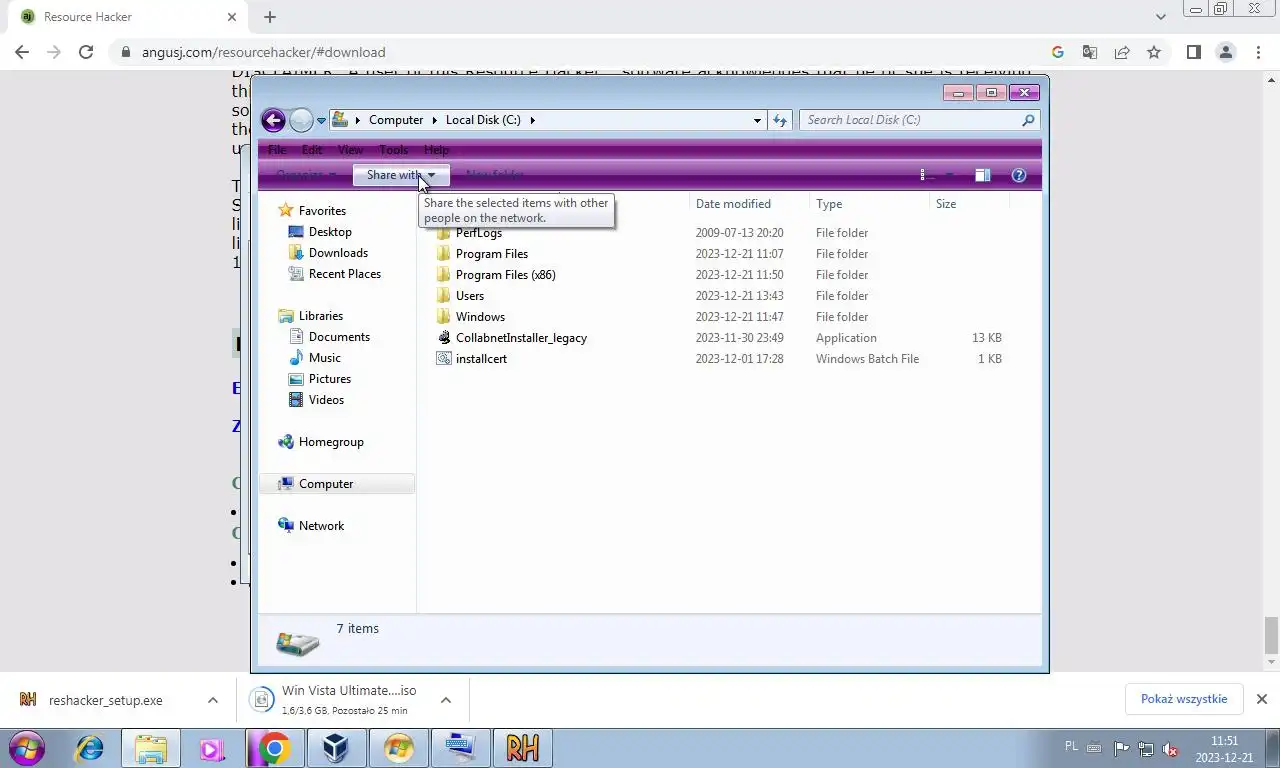Open recent pages dropdown beside forward button
This screenshot has width=1280, height=768.
[x=321, y=120]
